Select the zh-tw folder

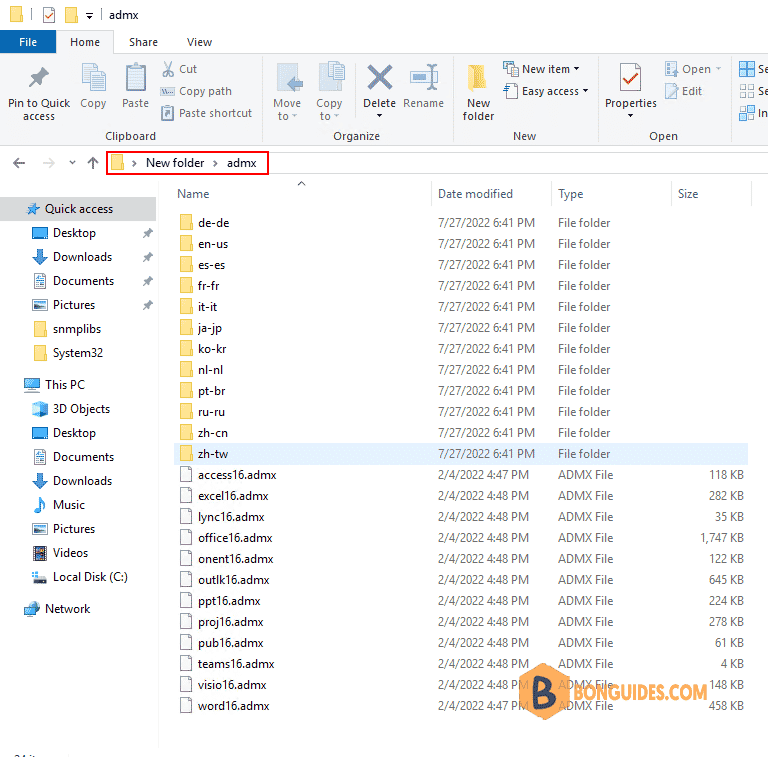460,454
